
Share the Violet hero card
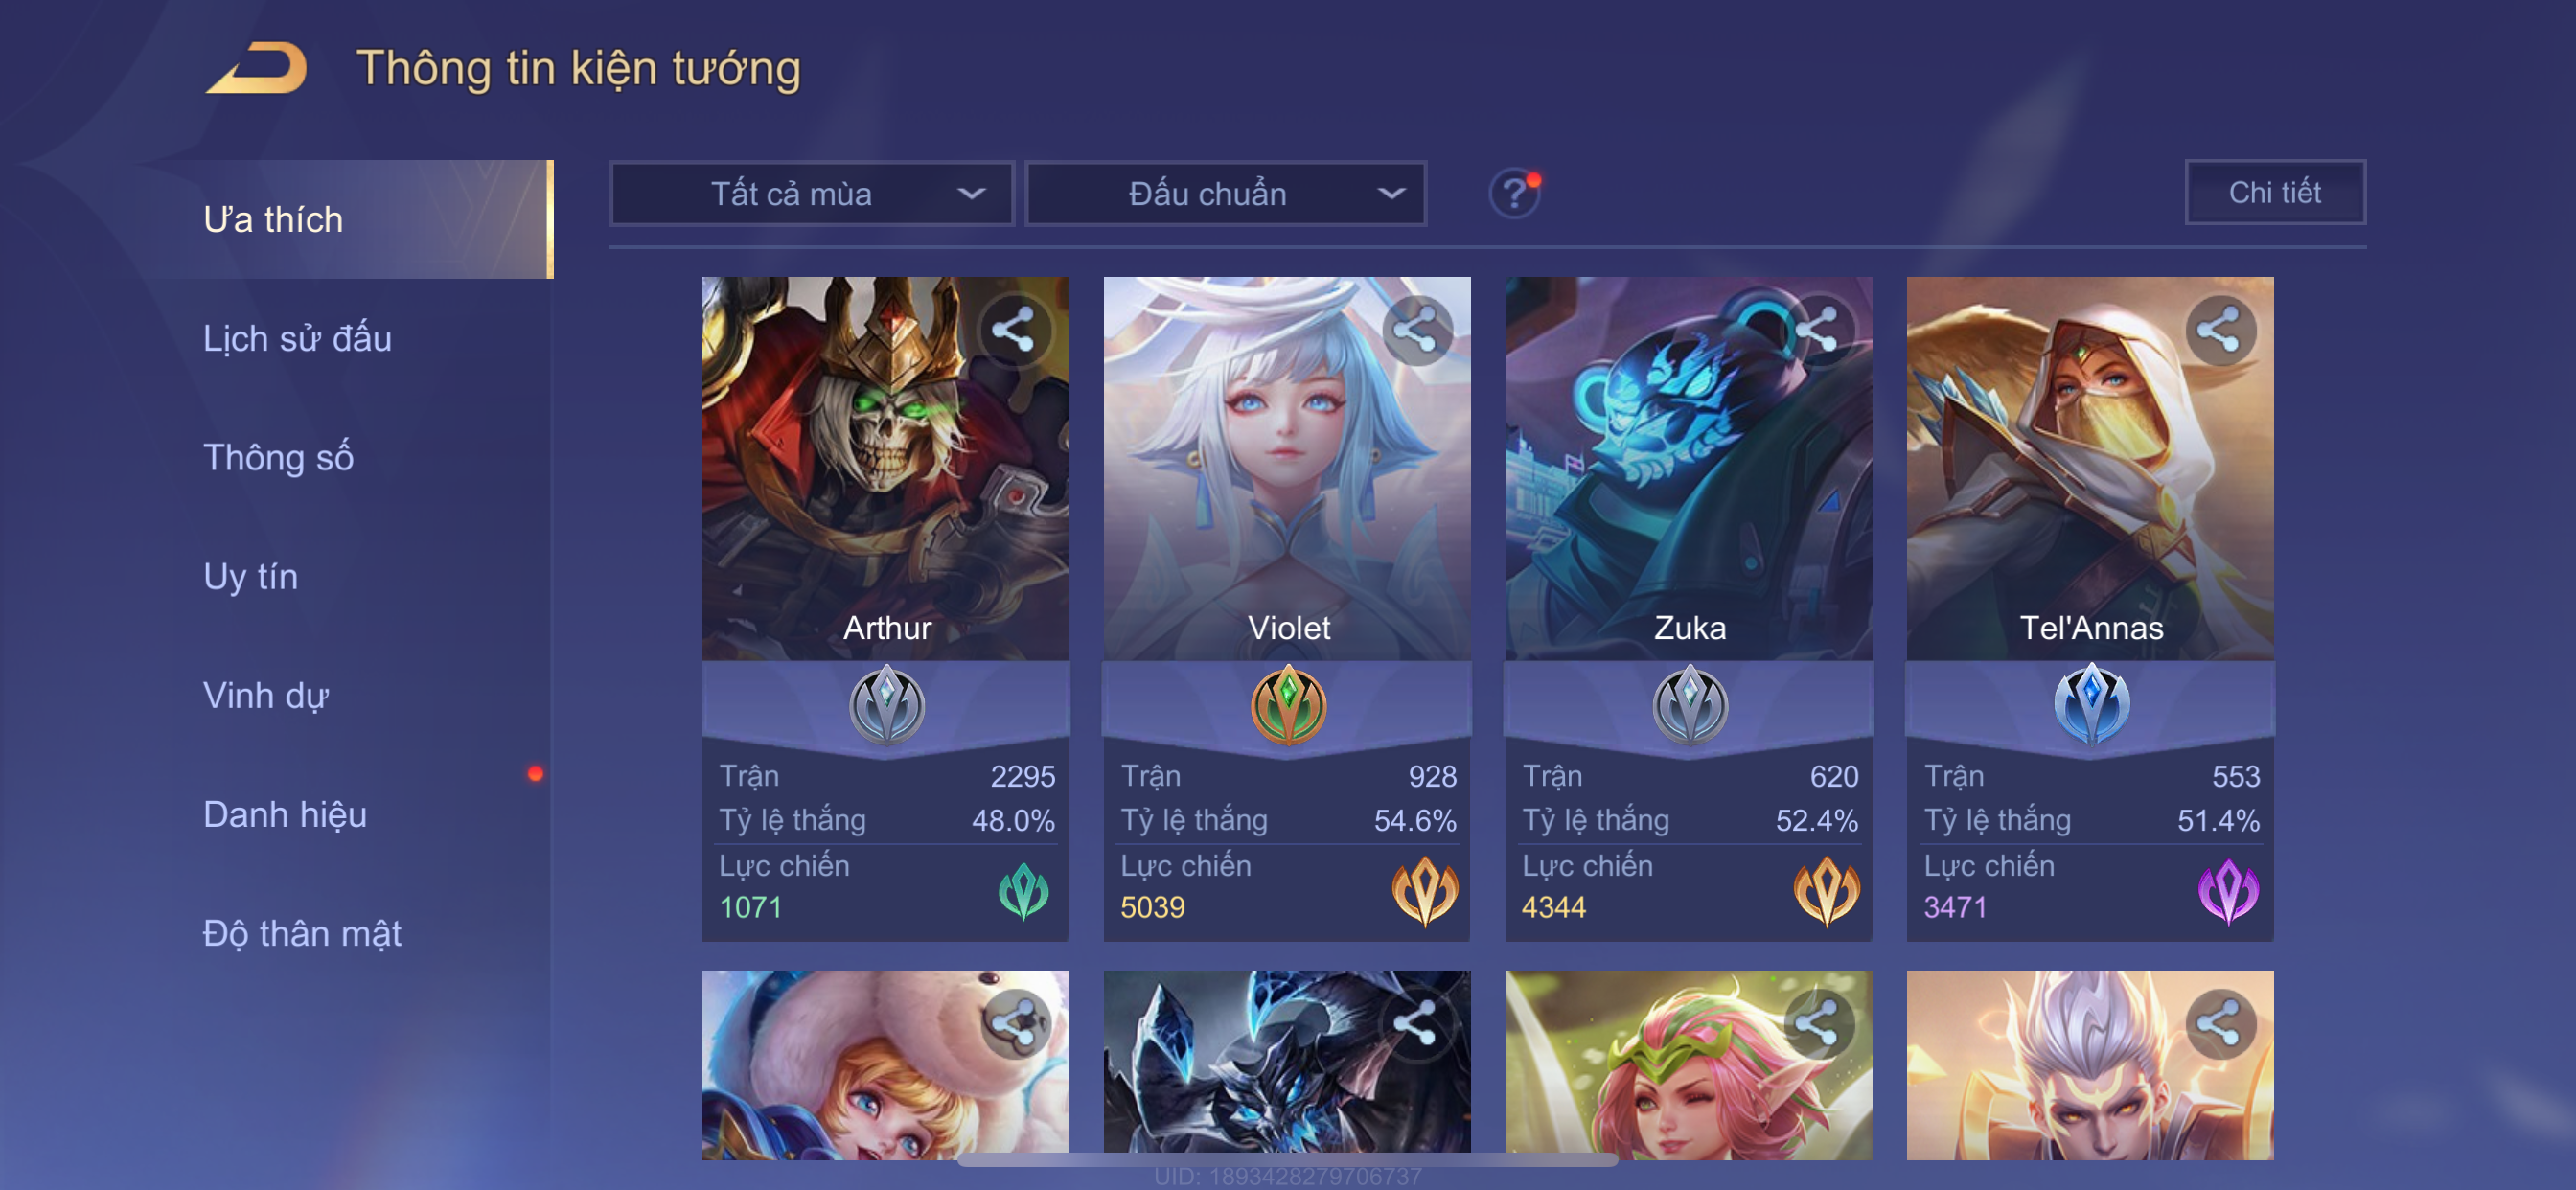coord(1416,330)
